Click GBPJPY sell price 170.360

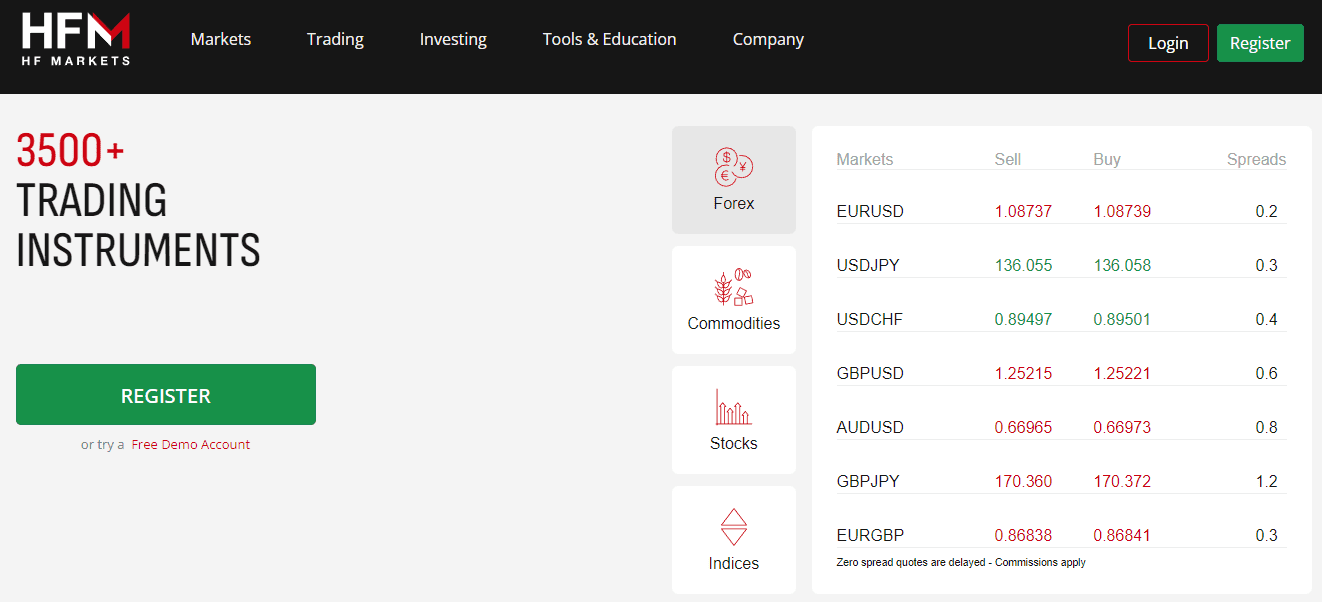(x=1023, y=482)
